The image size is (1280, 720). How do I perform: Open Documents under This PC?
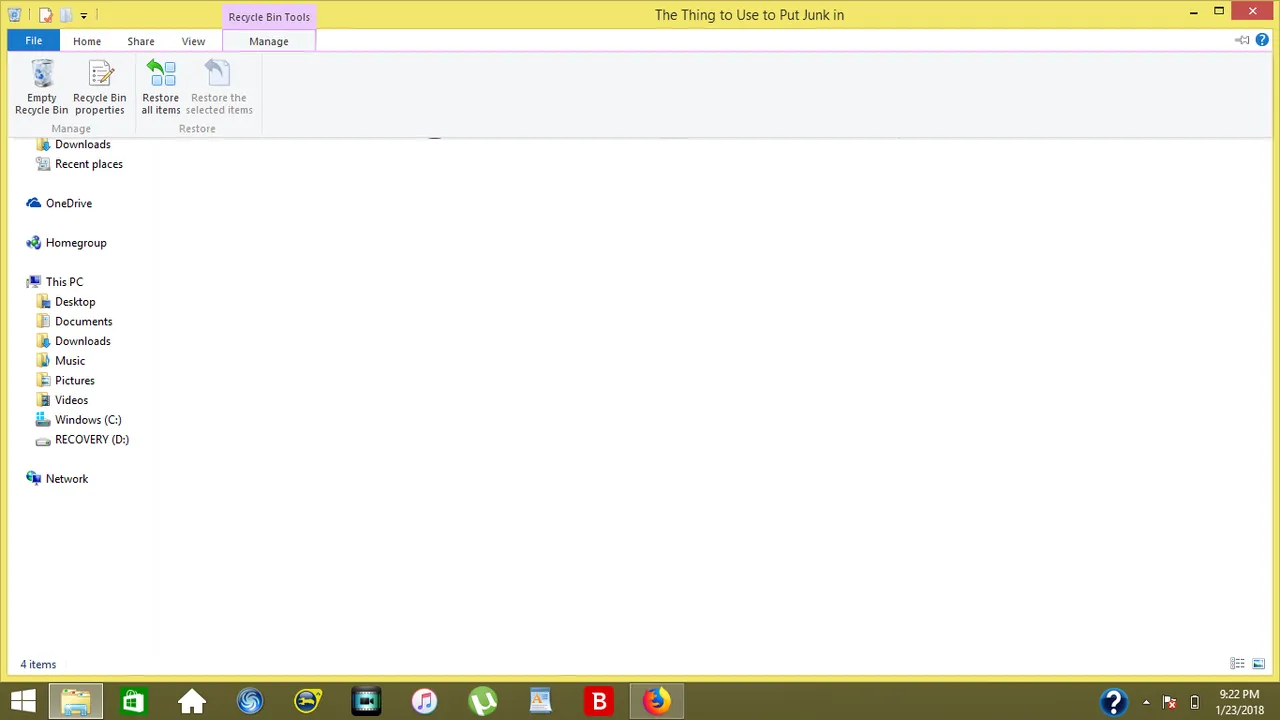click(84, 321)
